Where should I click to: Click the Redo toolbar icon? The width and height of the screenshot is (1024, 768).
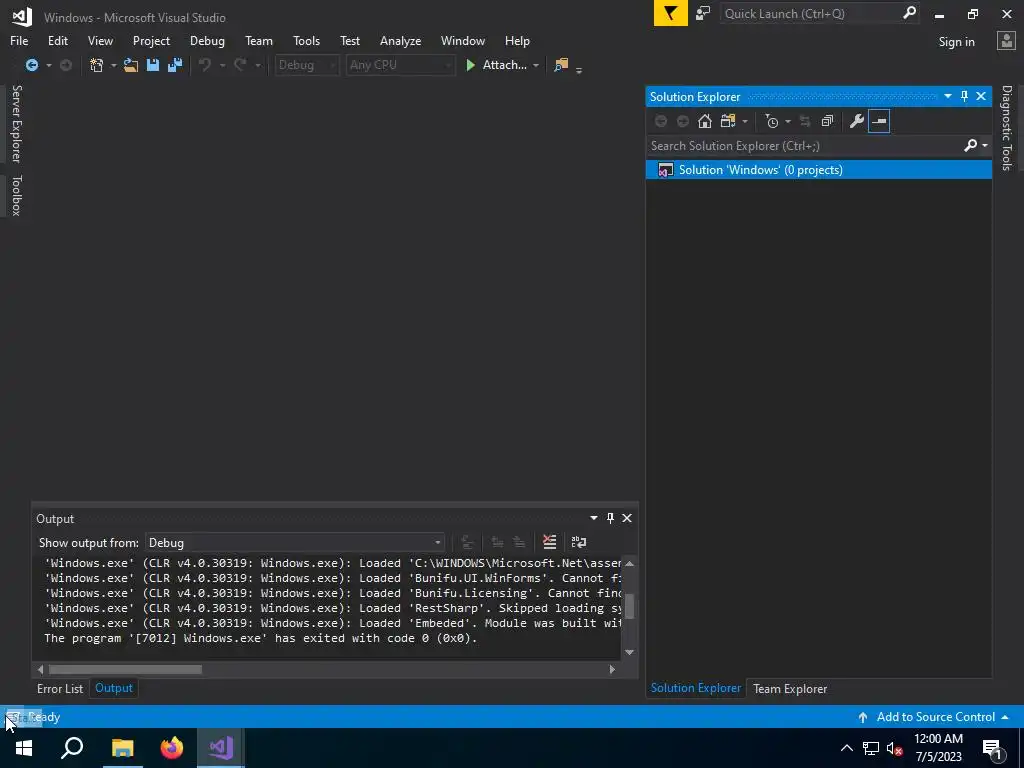(240, 65)
